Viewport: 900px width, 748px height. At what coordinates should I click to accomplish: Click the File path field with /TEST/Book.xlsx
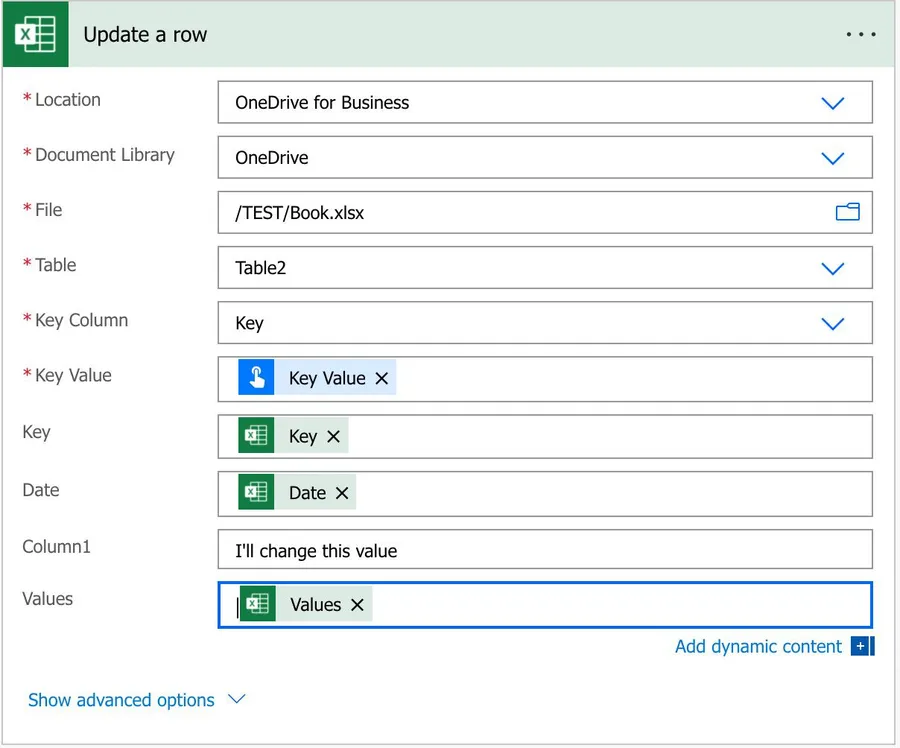pos(520,213)
